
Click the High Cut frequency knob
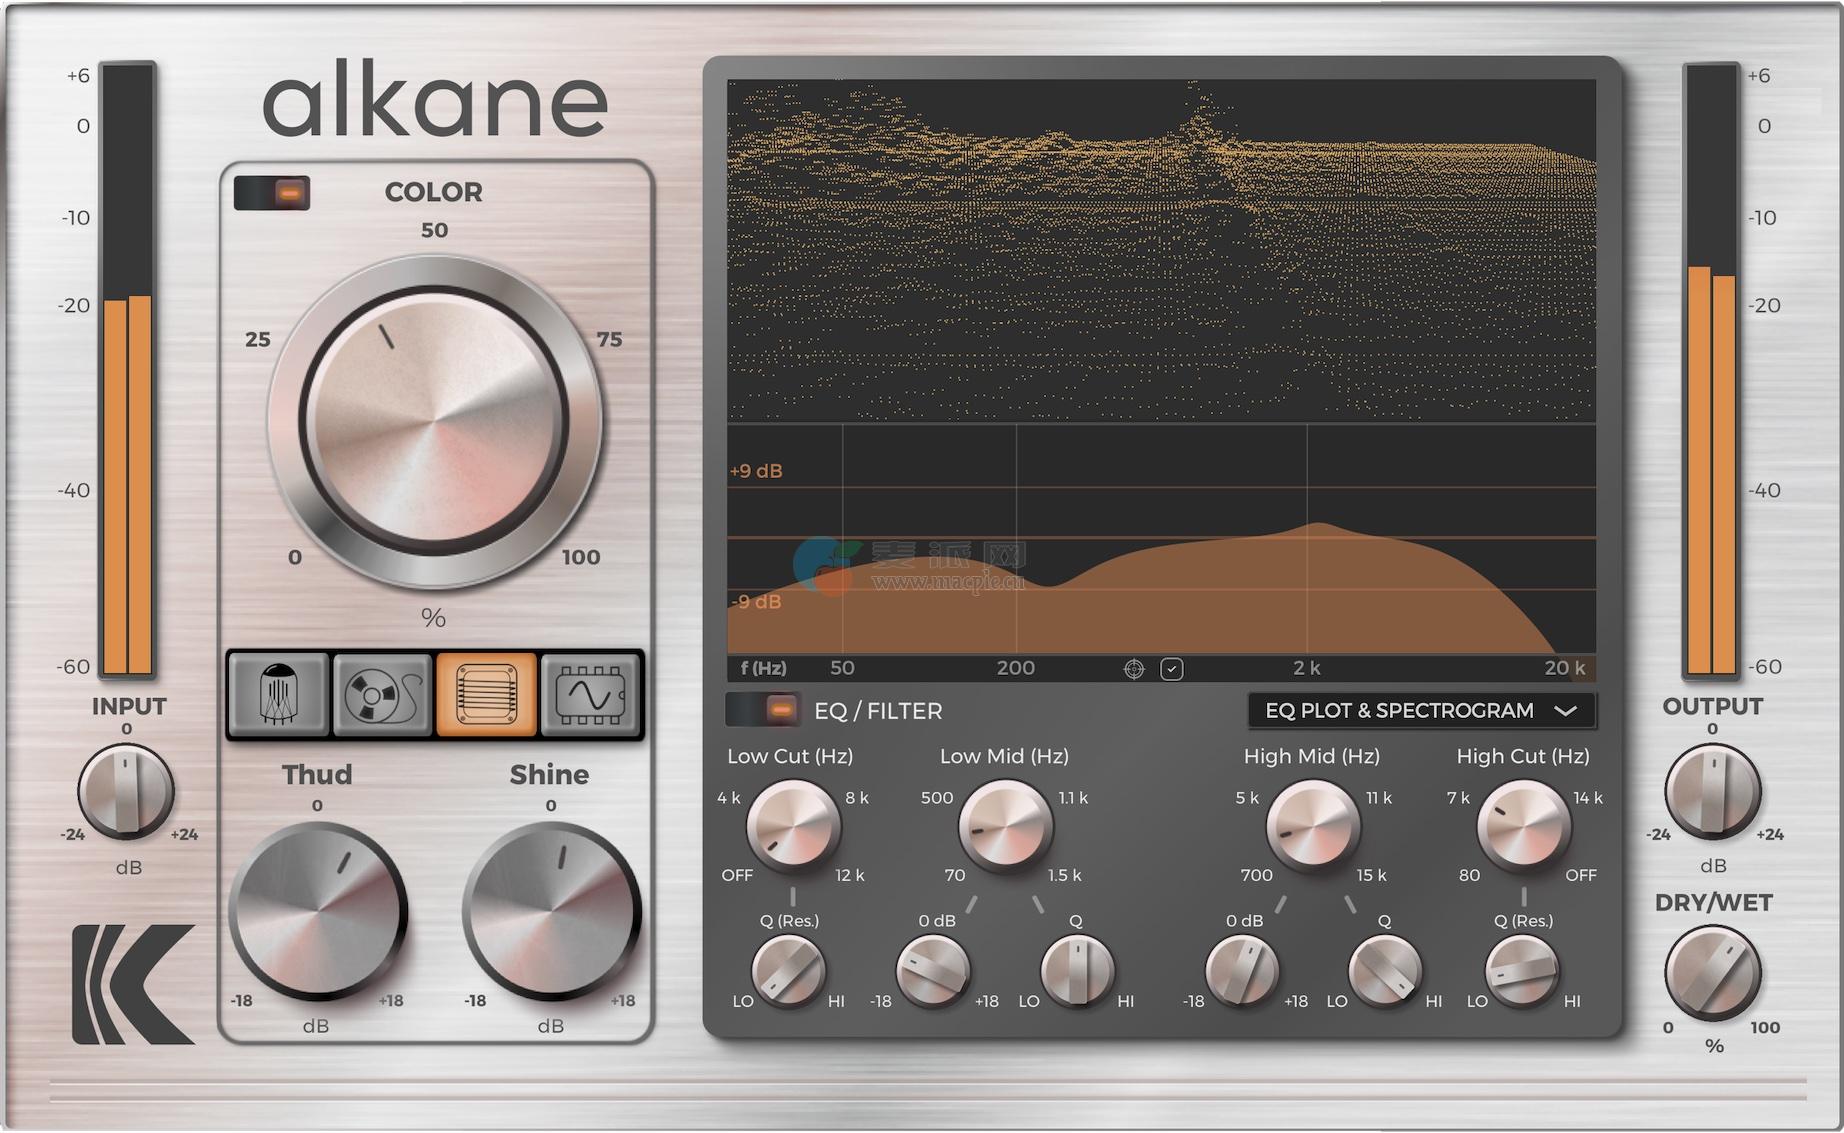[1523, 826]
